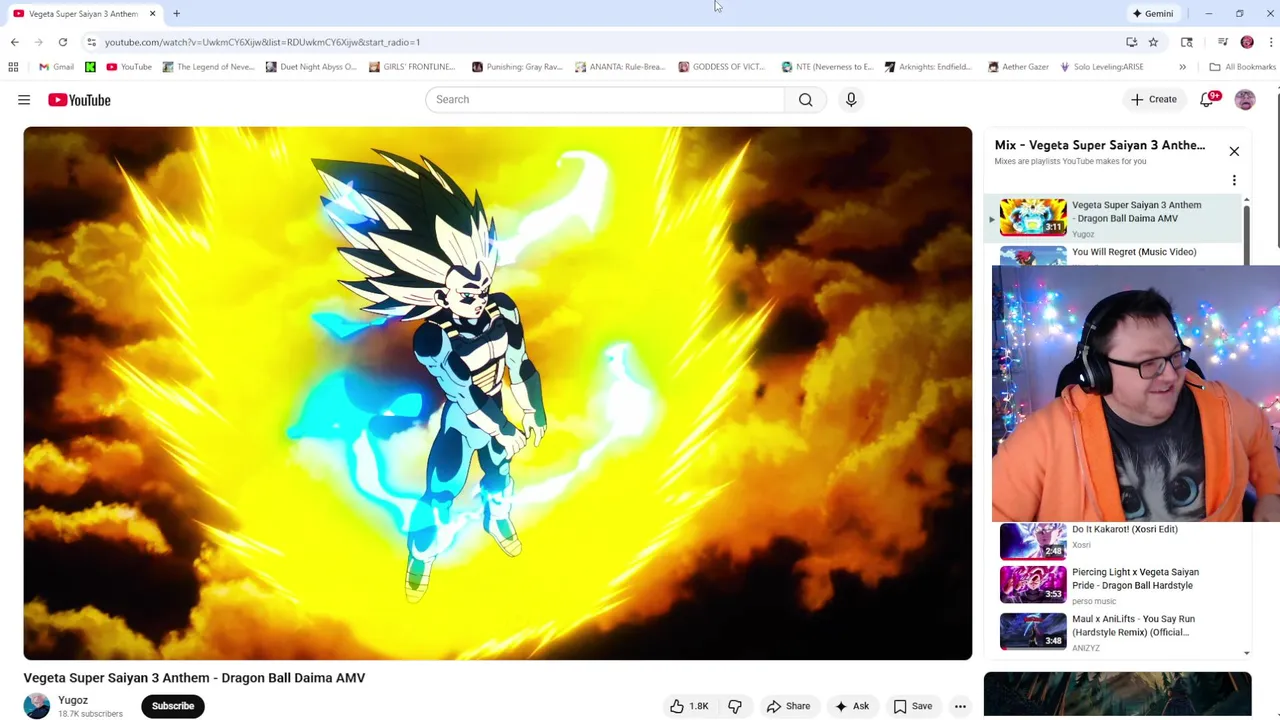Open the Punishing: Gray Rav... bookmark
Screen dimensions: 1280x720
click(517, 67)
